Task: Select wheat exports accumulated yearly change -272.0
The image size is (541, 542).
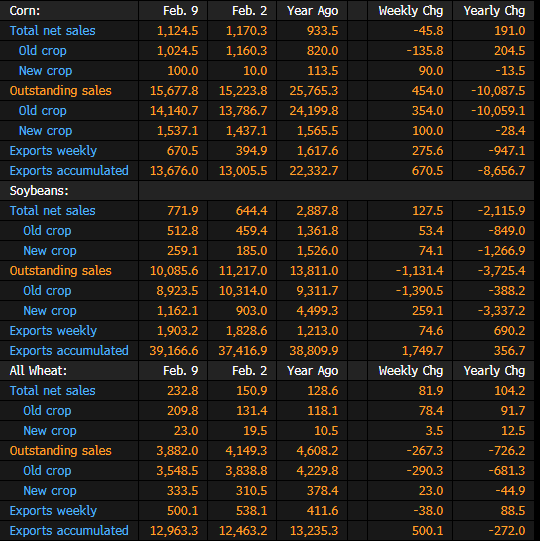Action: click(x=507, y=531)
